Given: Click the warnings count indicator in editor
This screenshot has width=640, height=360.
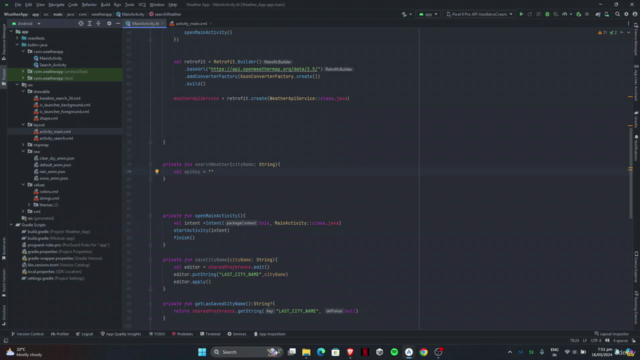Looking at the screenshot, I should 602,33.
